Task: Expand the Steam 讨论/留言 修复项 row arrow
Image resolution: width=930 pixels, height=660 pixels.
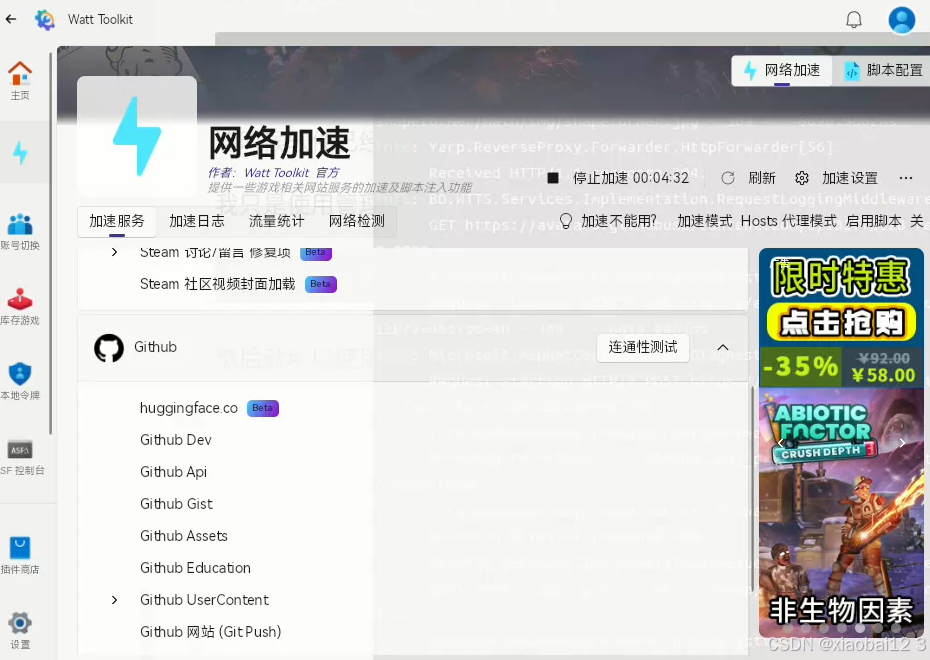Action: click(114, 253)
